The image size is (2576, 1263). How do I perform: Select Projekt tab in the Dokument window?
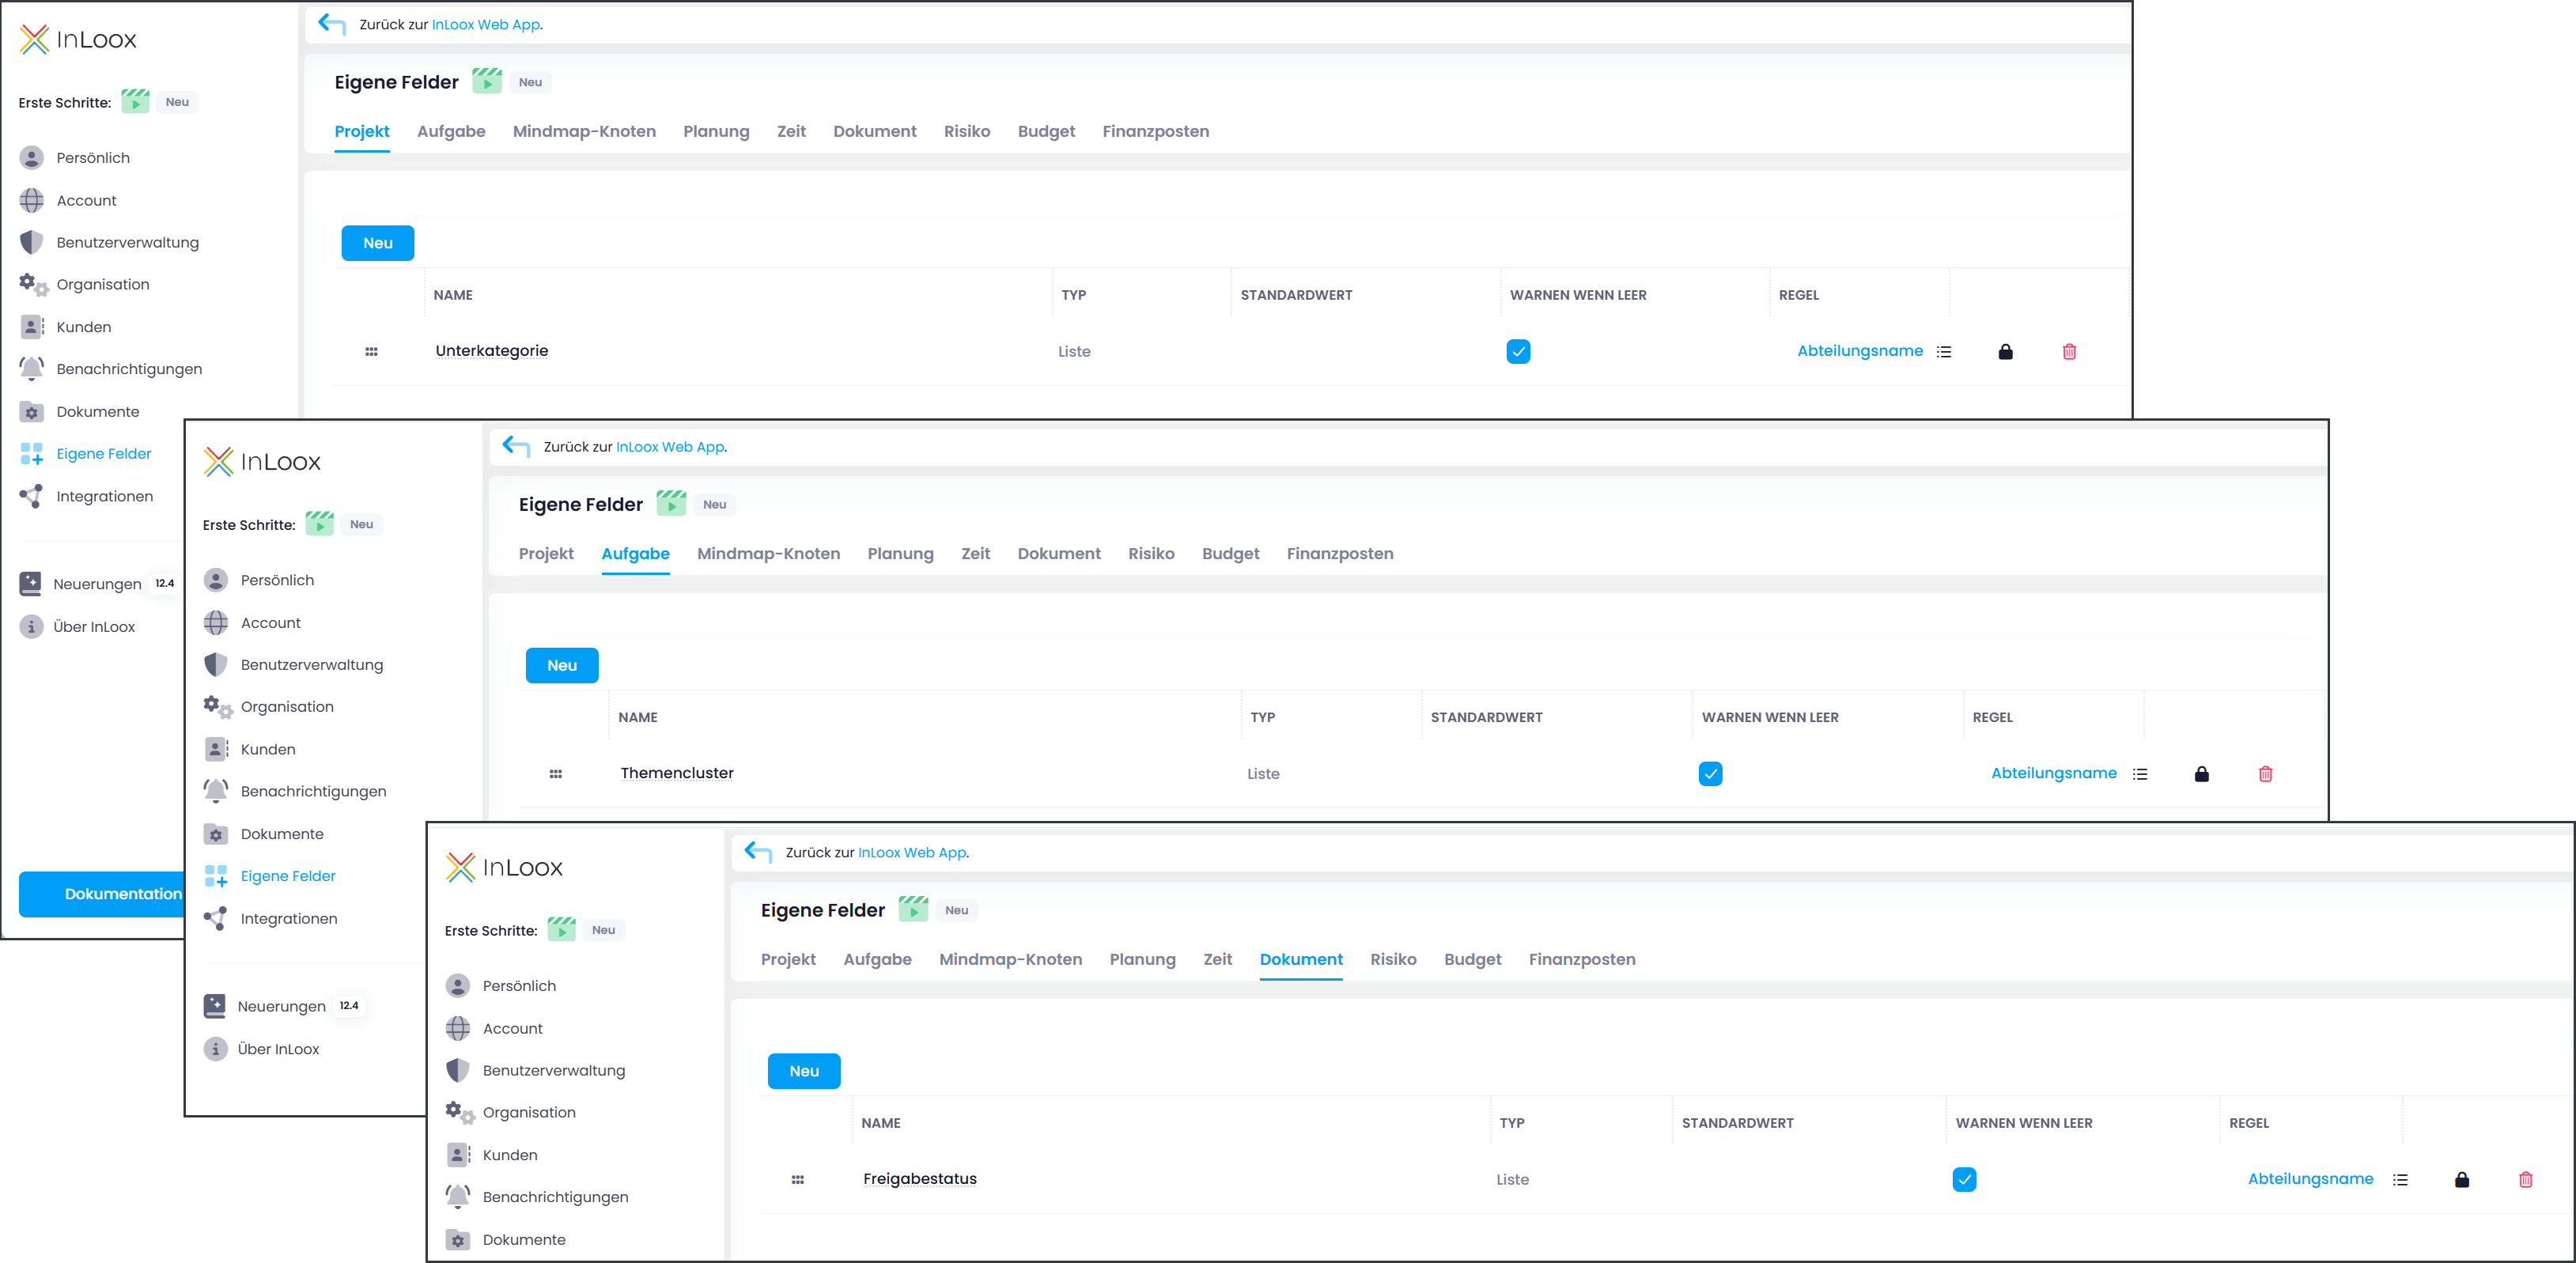click(788, 959)
